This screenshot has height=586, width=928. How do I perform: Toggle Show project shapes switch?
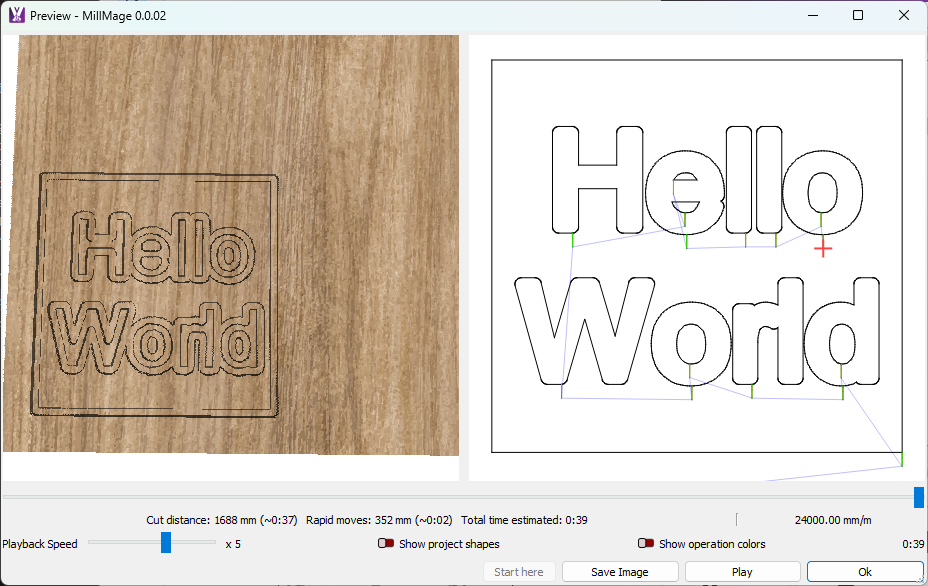click(x=385, y=544)
